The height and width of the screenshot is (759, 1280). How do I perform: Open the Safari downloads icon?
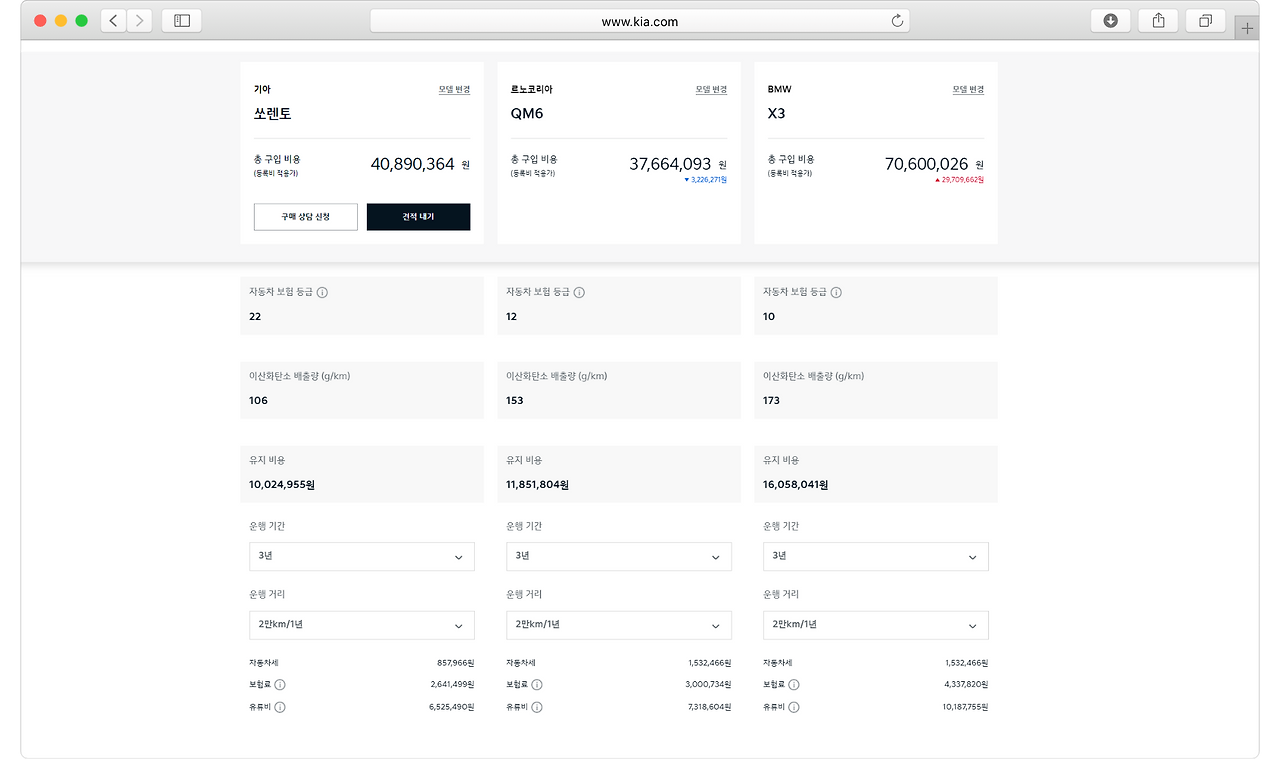1110,20
